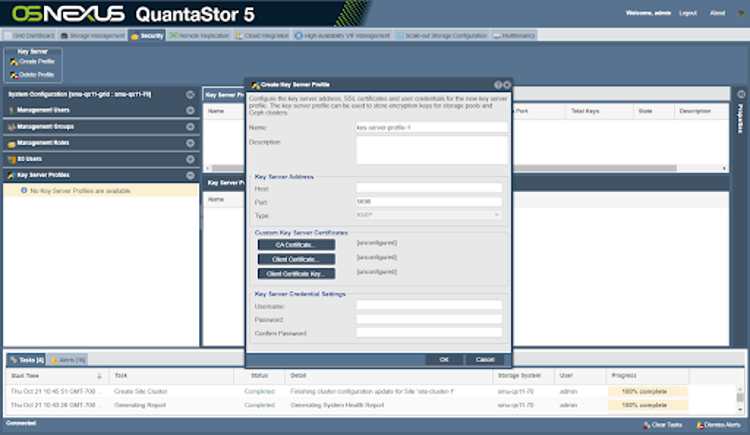
Task: Click the Key Server Profiles key icon
Action: click(11, 176)
